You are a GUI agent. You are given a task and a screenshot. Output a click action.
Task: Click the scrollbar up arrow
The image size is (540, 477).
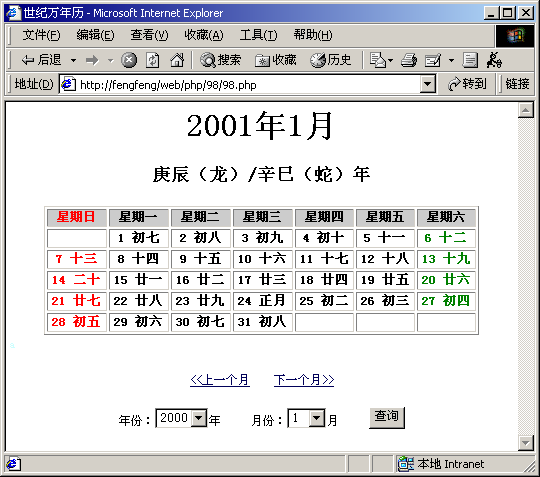(x=526, y=110)
